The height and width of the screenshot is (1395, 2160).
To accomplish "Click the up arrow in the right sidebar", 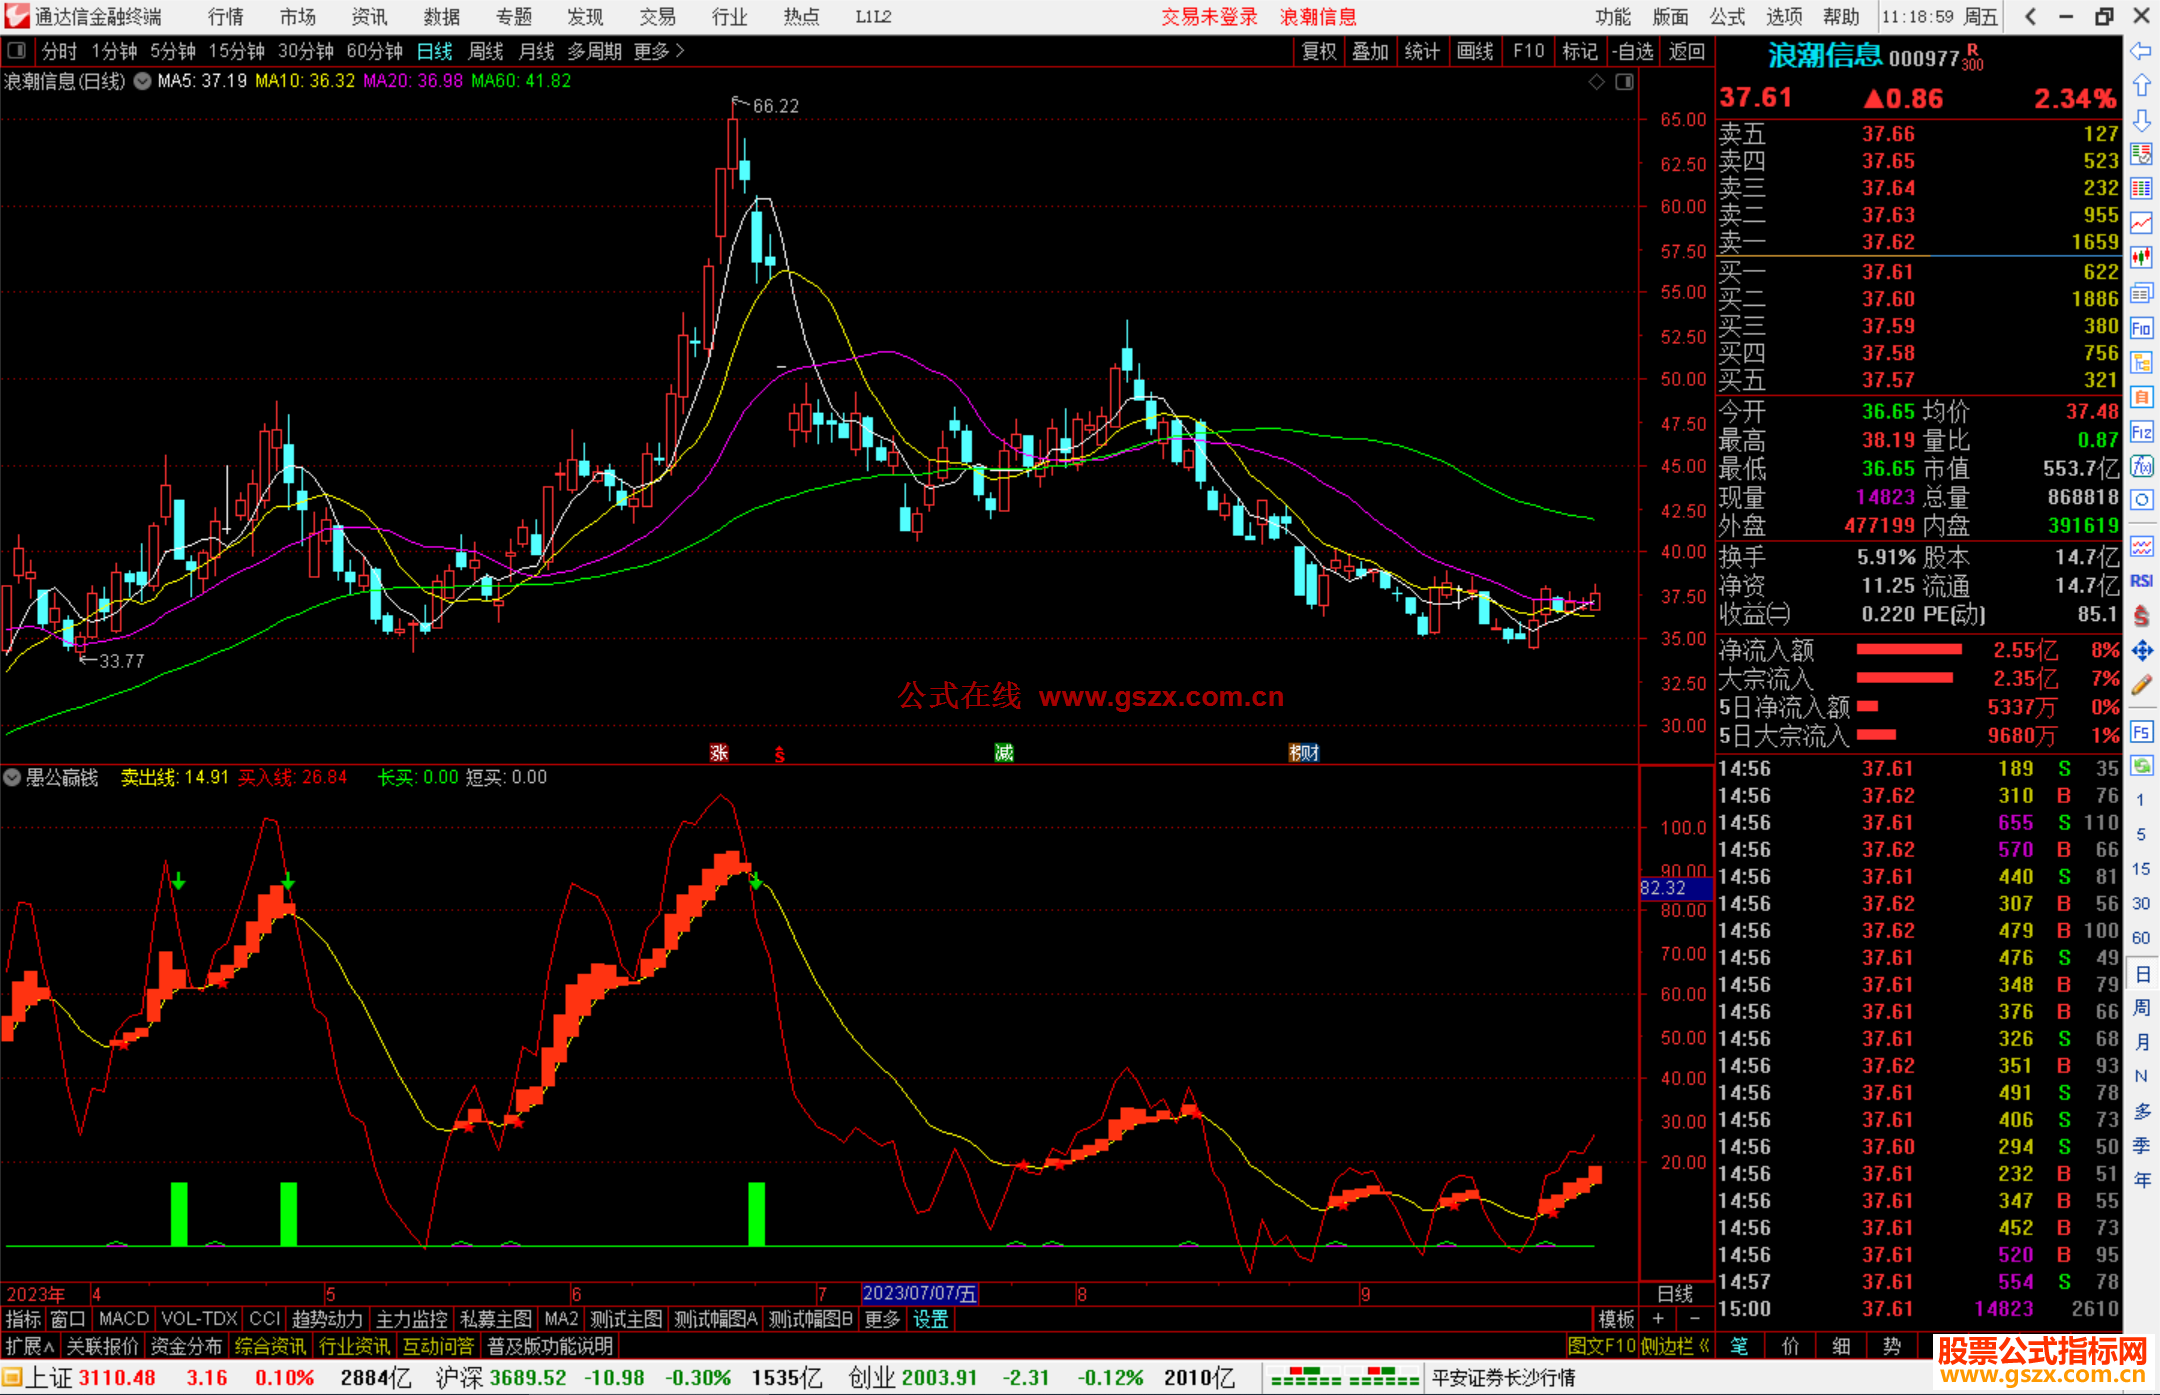I will click(2141, 86).
